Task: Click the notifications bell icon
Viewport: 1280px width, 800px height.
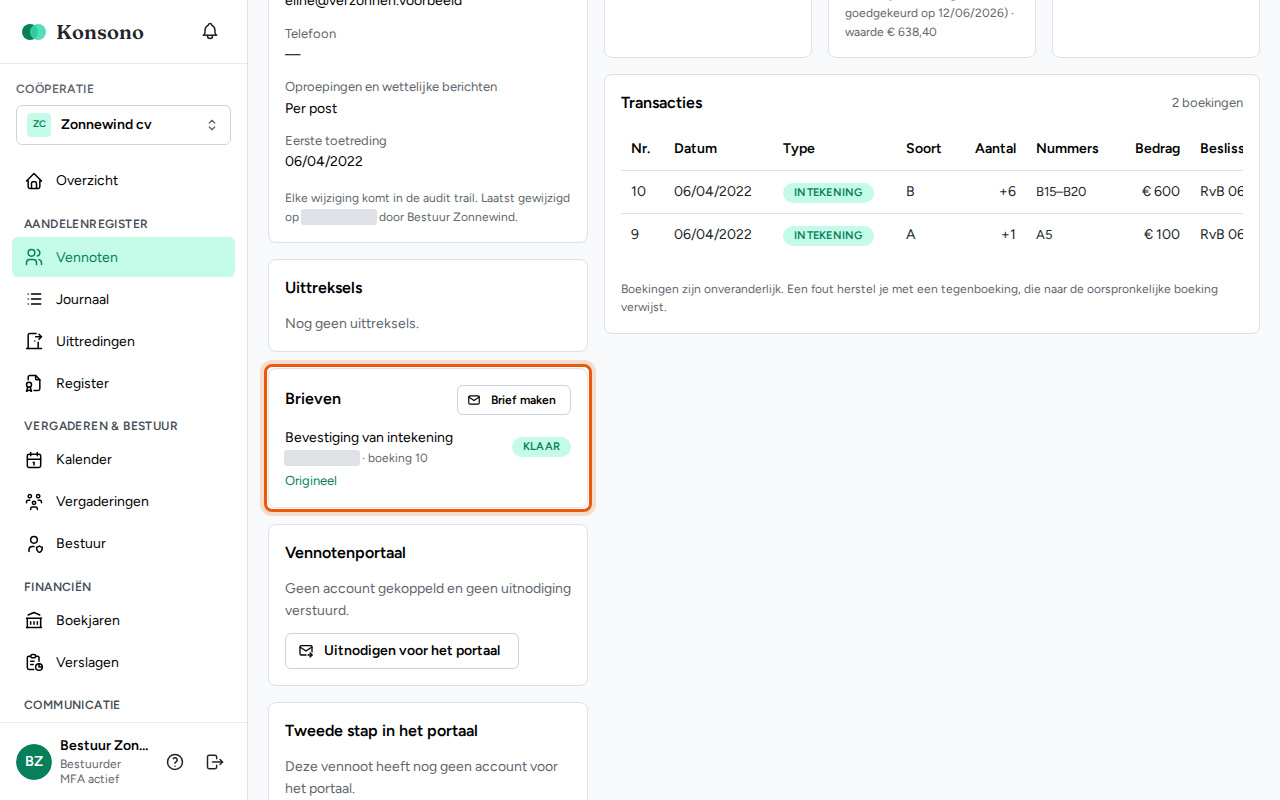Action: tap(210, 31)
